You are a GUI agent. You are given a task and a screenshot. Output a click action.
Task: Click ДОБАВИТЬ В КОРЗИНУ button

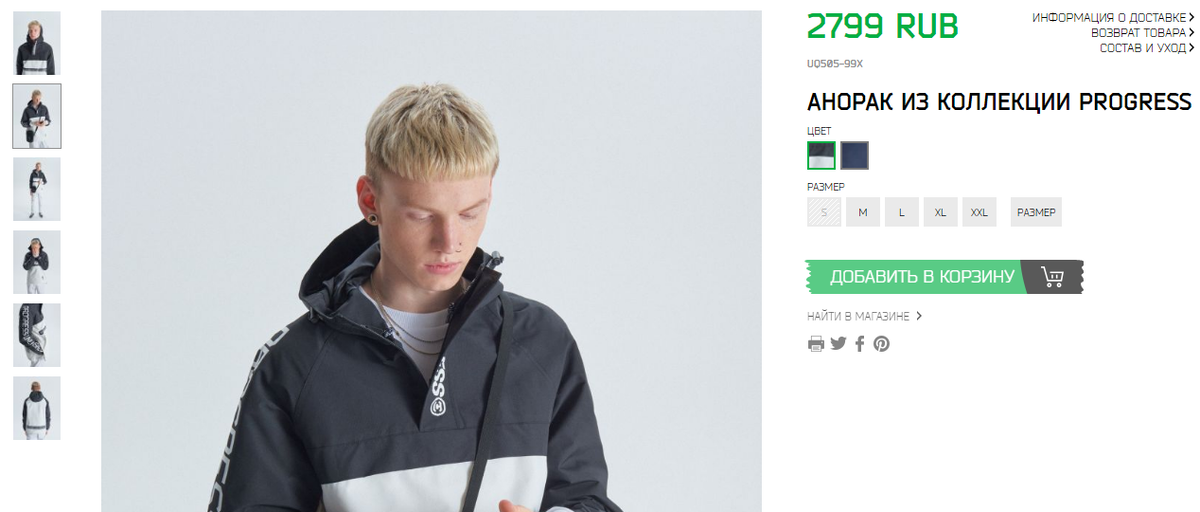[x=944, y=277]
